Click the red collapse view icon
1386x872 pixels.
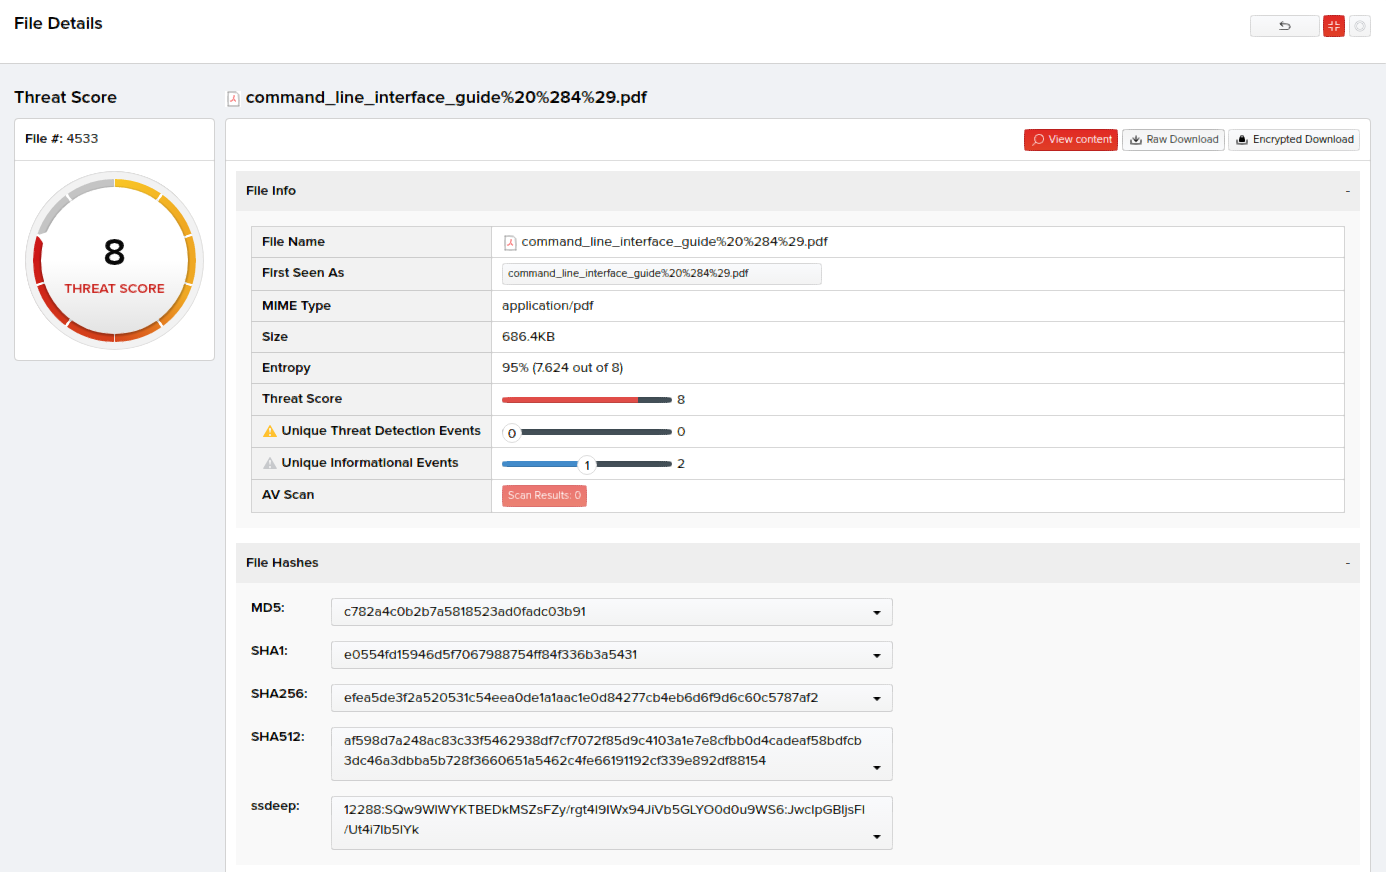pos(1333,26)
